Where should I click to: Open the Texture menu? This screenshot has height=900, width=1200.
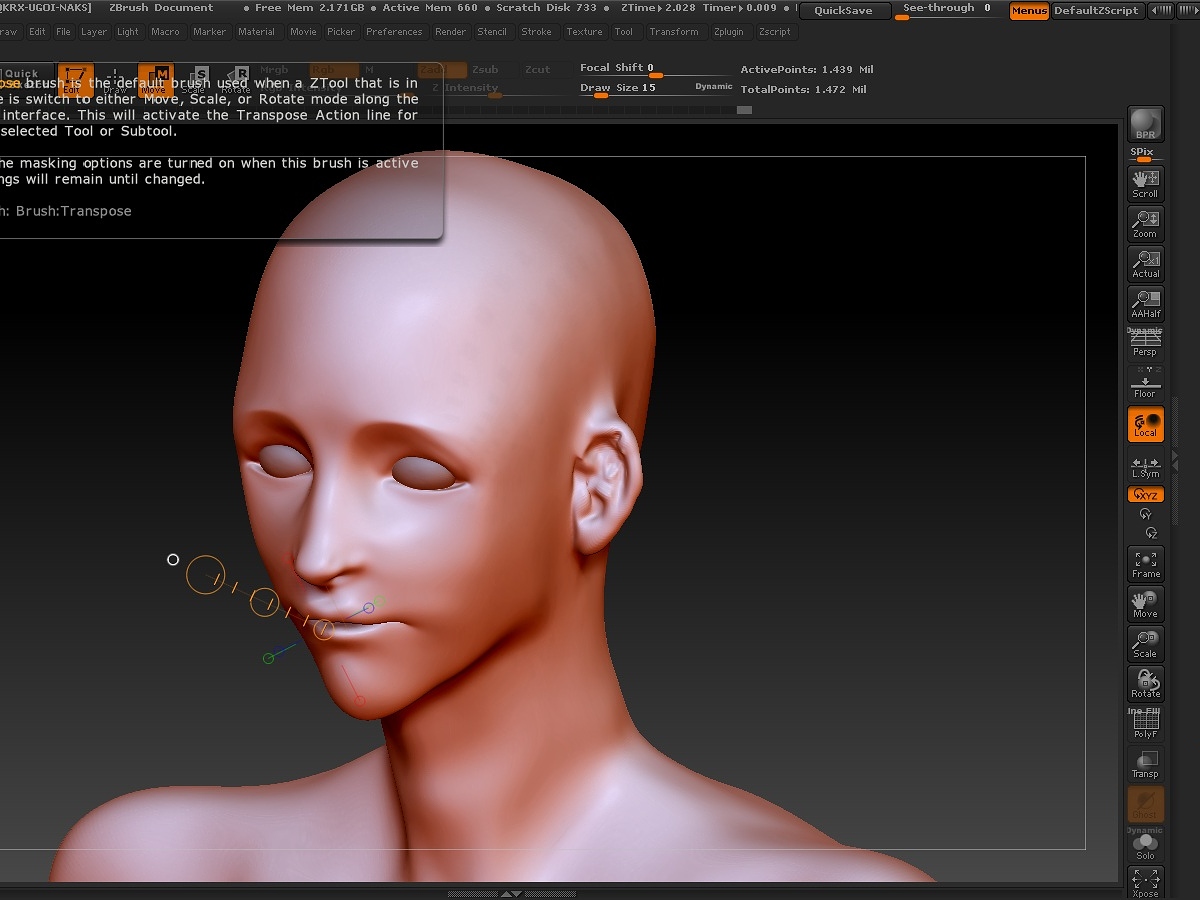584,32
